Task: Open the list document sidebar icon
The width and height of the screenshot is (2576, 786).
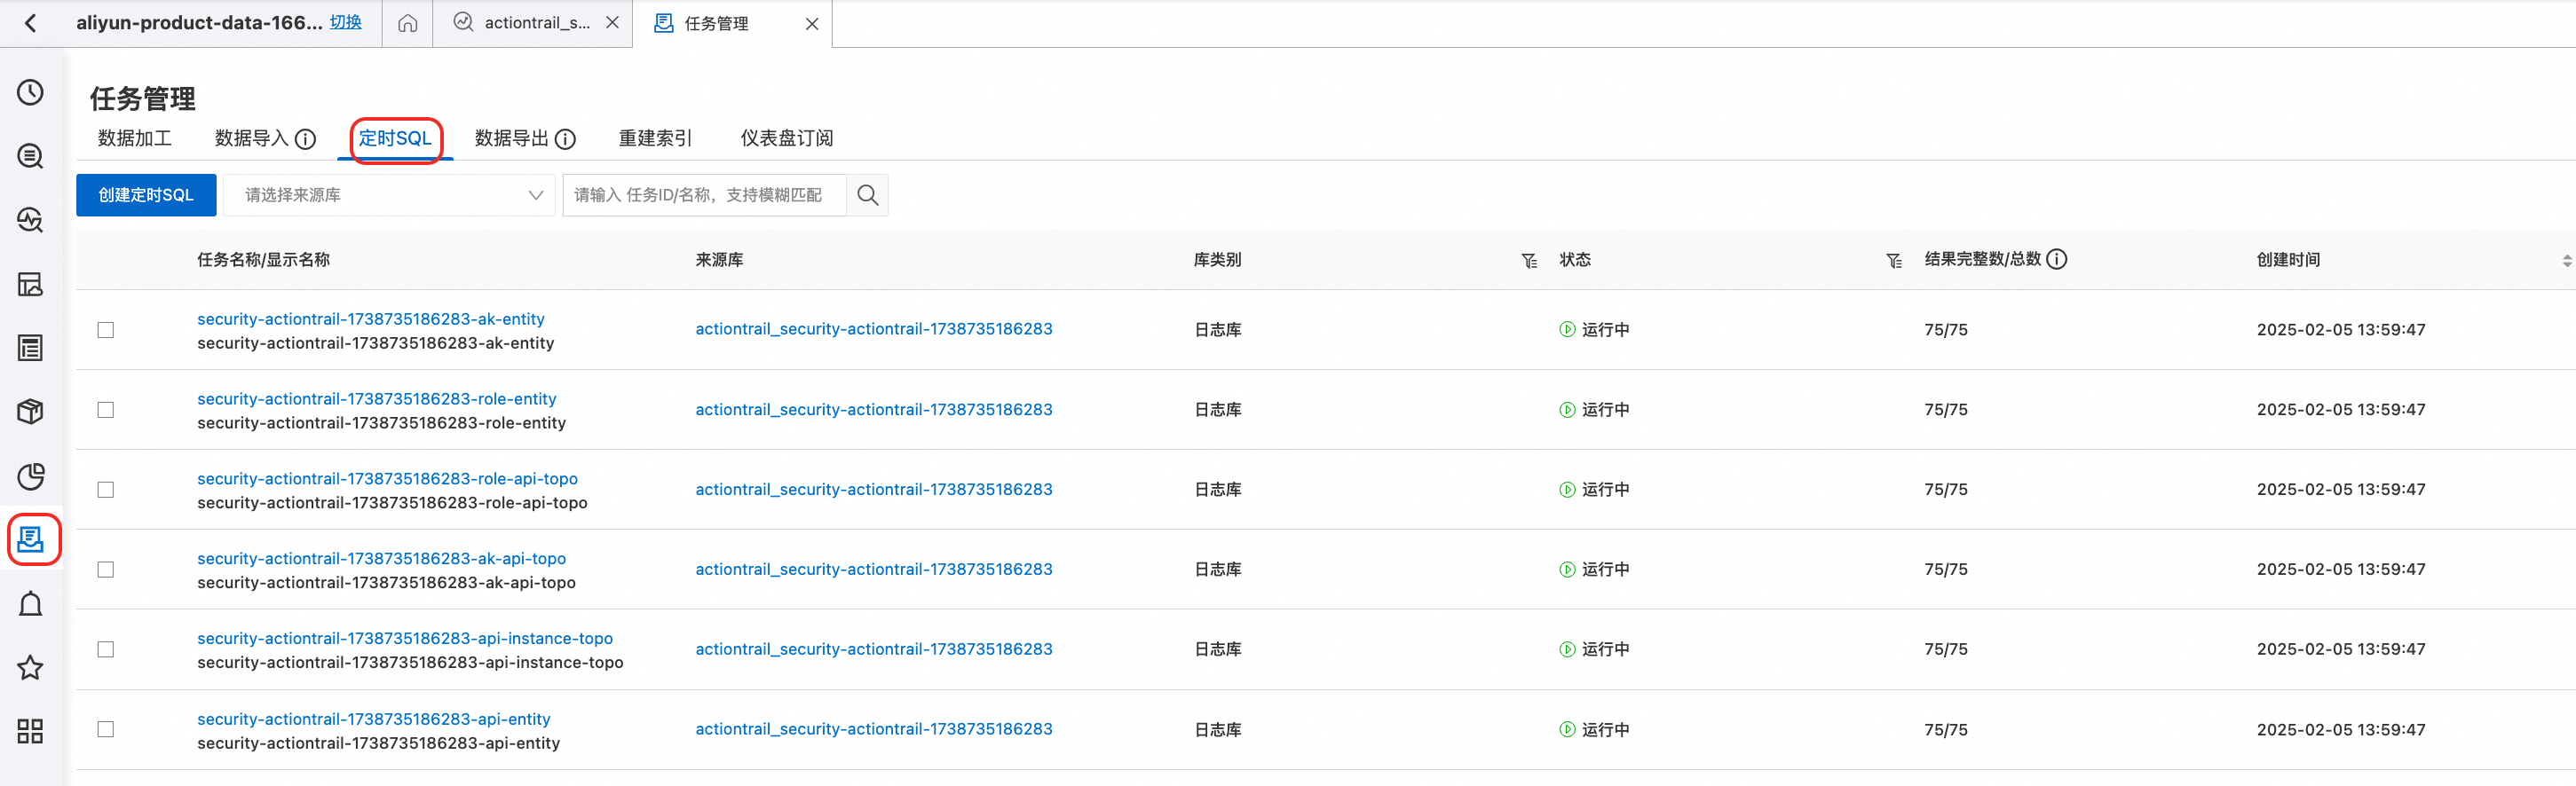Action: click(x=31, y=348)
